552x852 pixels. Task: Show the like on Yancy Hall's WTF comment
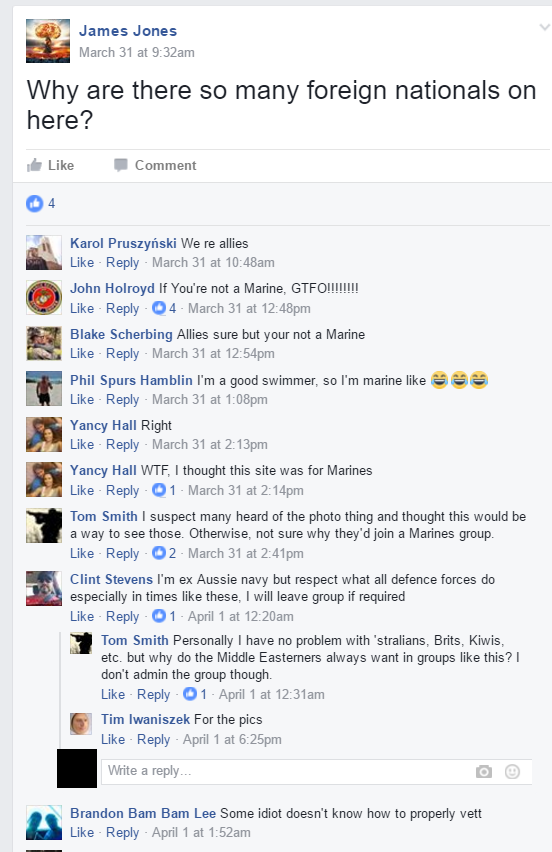(x=164, y=490)
